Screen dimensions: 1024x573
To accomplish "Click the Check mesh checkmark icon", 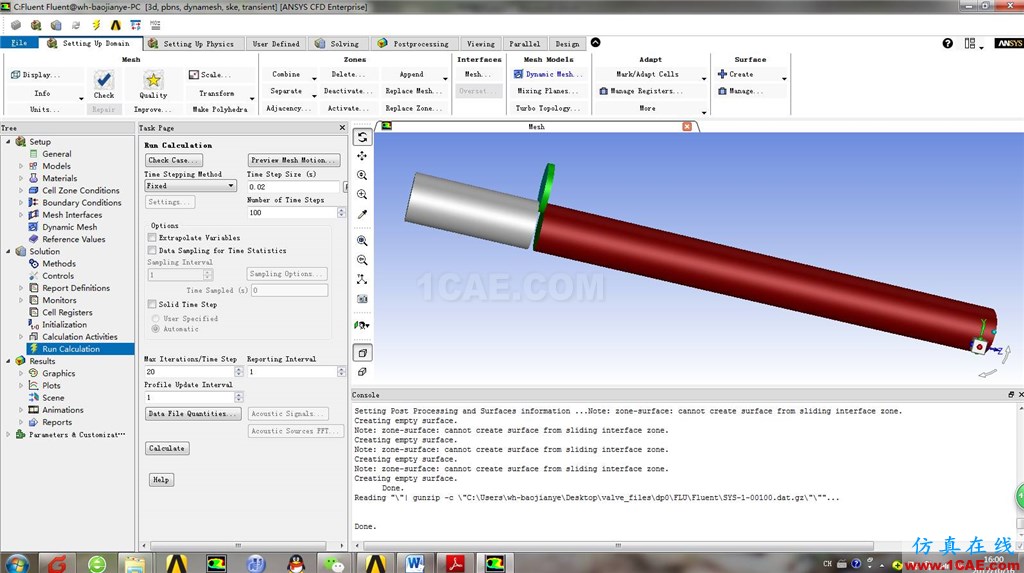I will (103, 80).
